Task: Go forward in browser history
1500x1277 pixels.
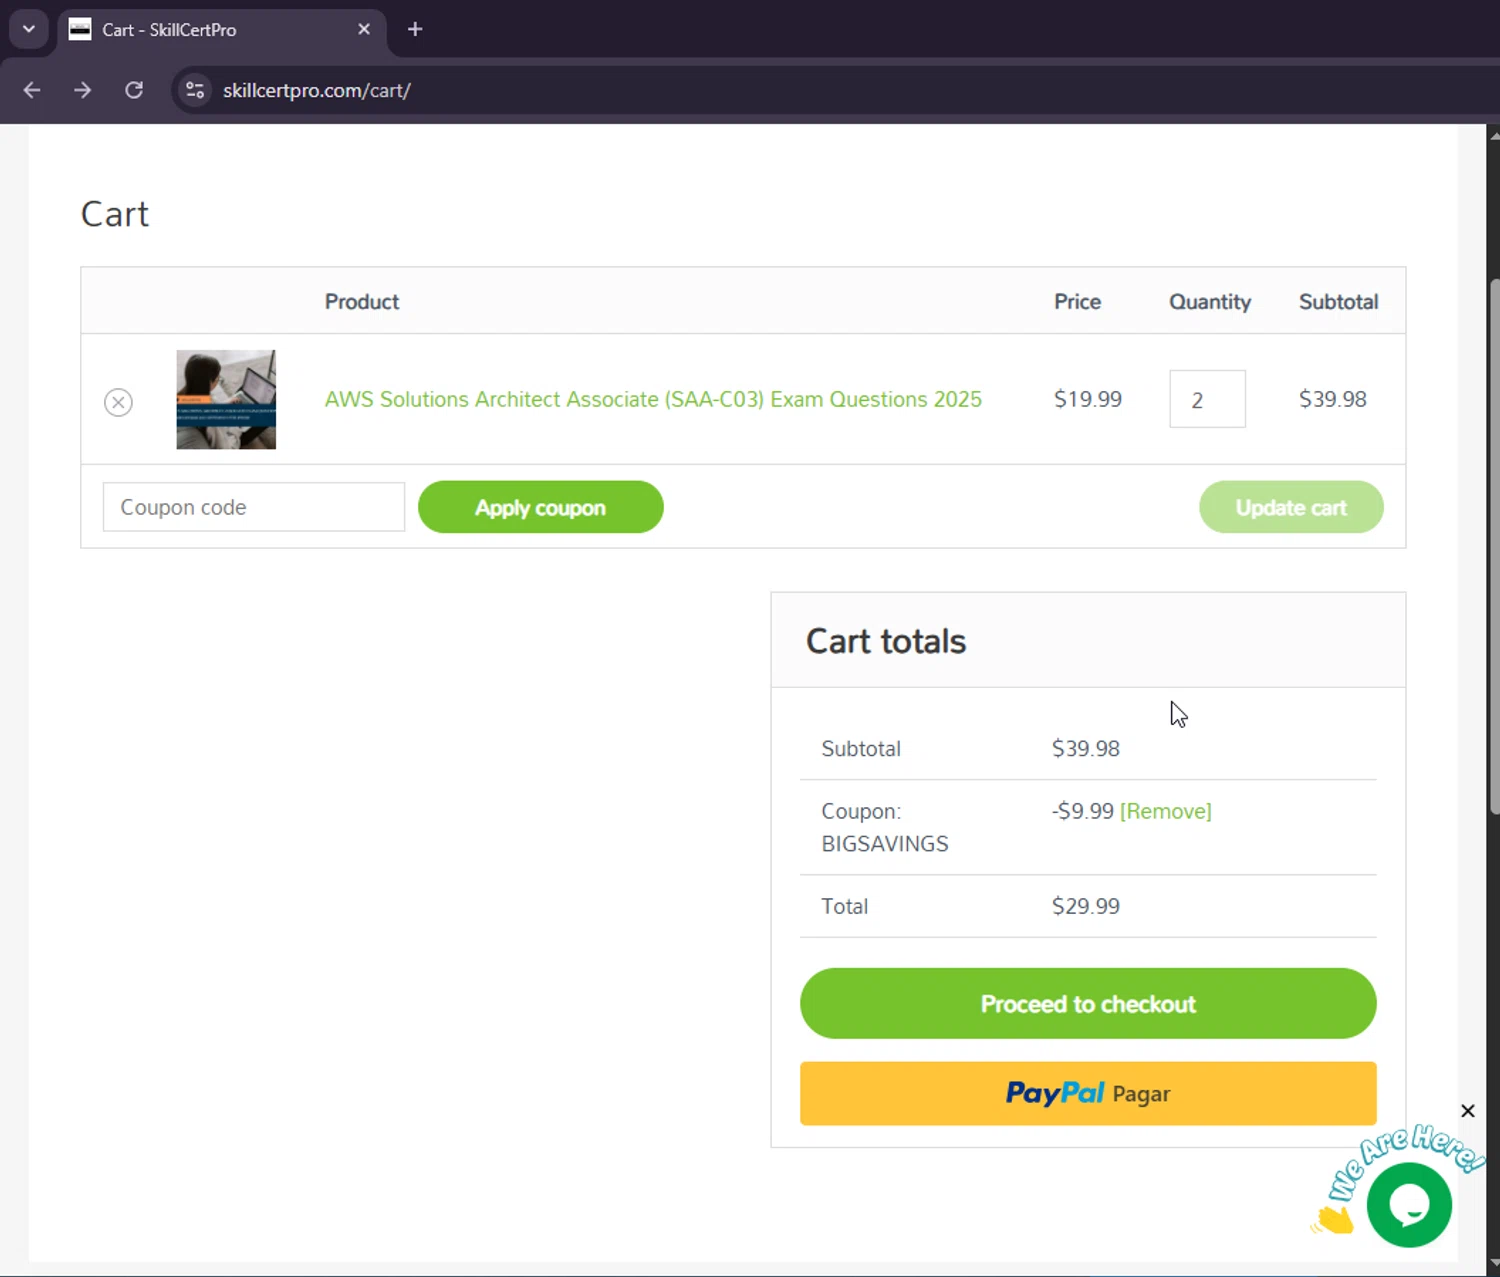Action: 83,90
